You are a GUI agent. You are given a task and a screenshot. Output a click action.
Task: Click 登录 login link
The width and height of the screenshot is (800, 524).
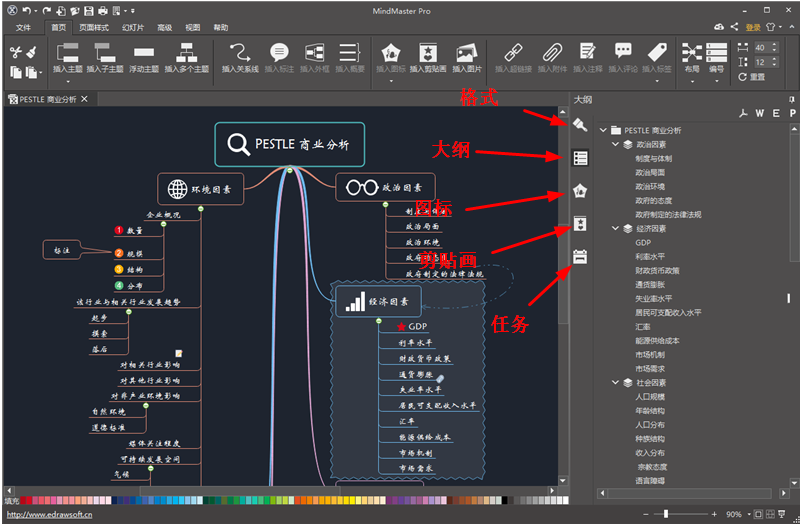[753, 28]
